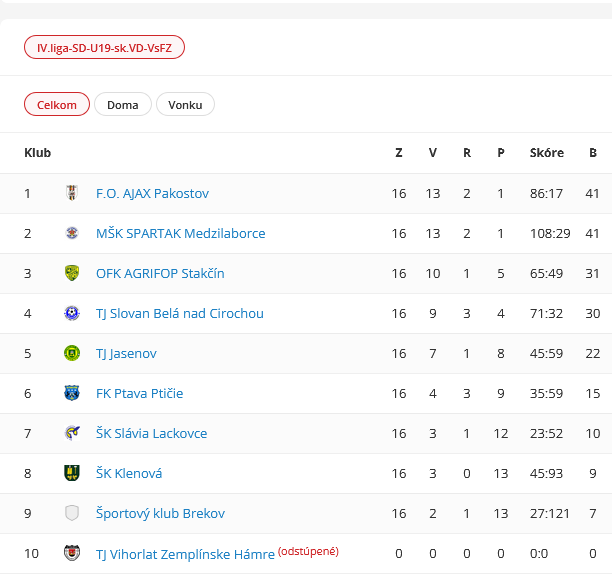Click the MŠK SPARTAK Medzilaborce club logo

pyautogui.click(x=71, y=233)
